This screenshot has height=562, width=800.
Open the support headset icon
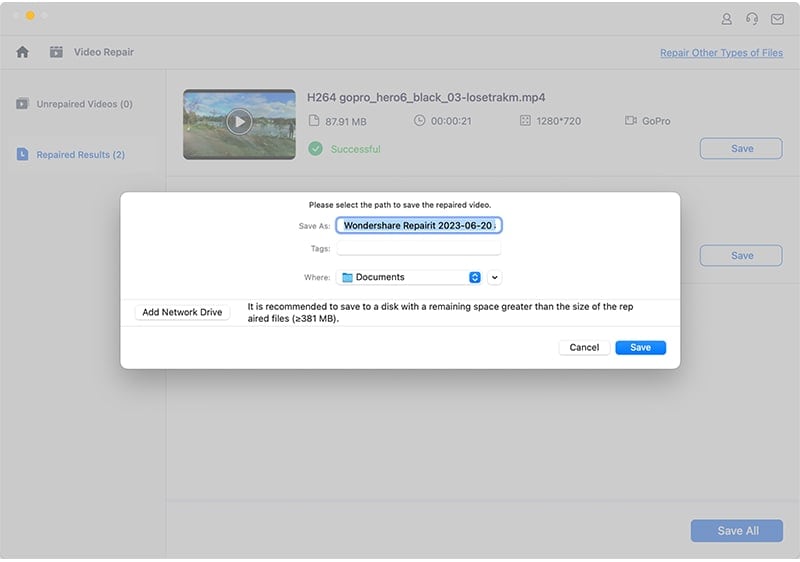[x=752, y=19]
